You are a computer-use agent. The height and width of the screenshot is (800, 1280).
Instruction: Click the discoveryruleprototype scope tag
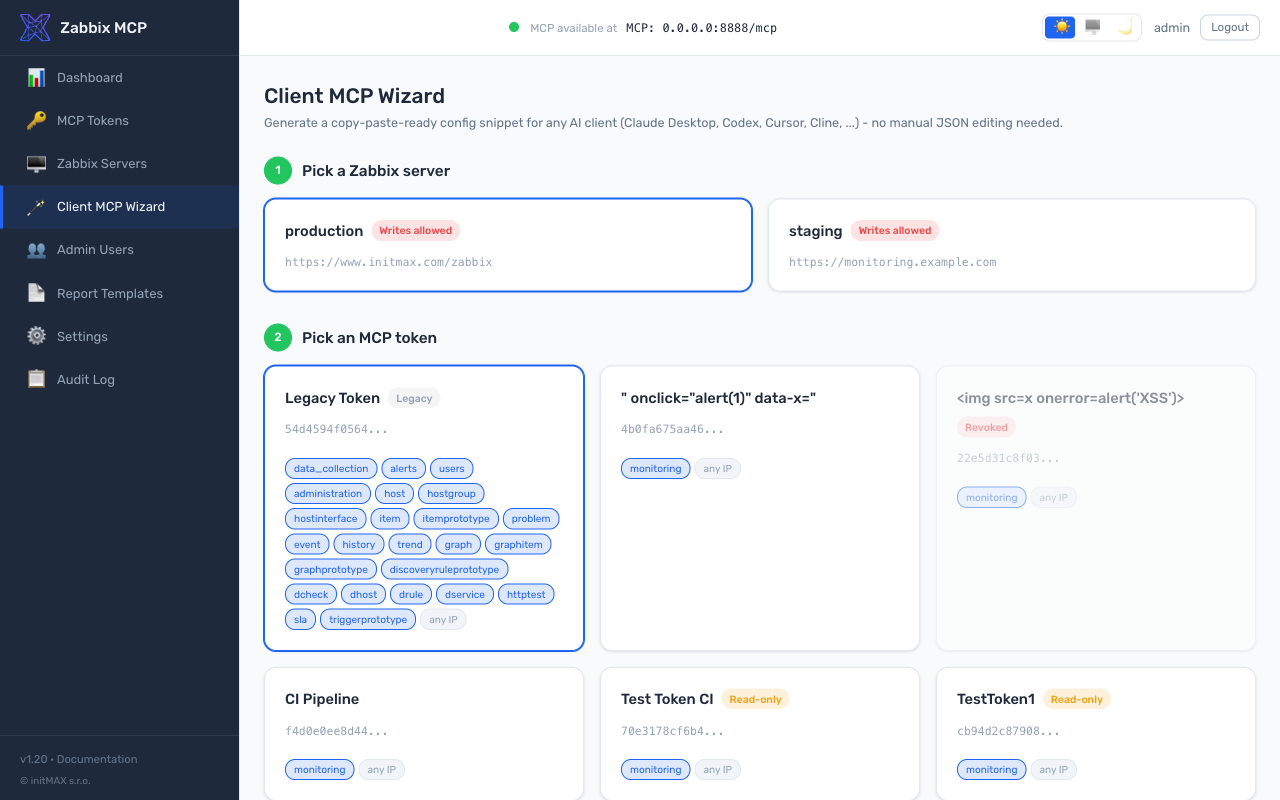pyautogui.click(x=445, y=569)
